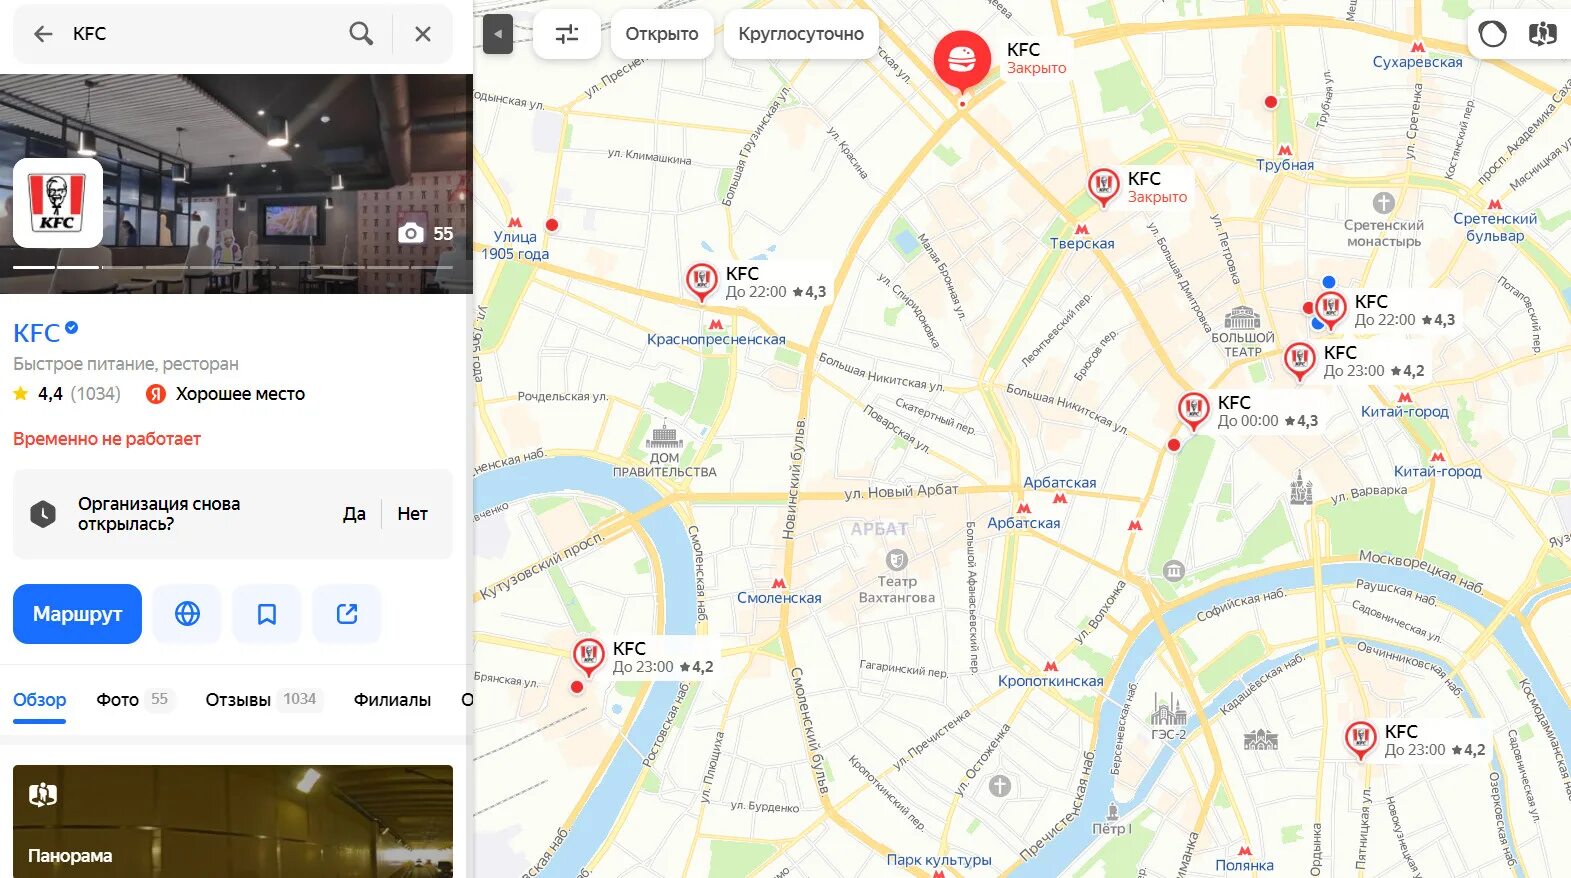Open the Панорама preview thumbnail
The image size is (1571, 878).
pyautogui.click(x=233, y=821)
